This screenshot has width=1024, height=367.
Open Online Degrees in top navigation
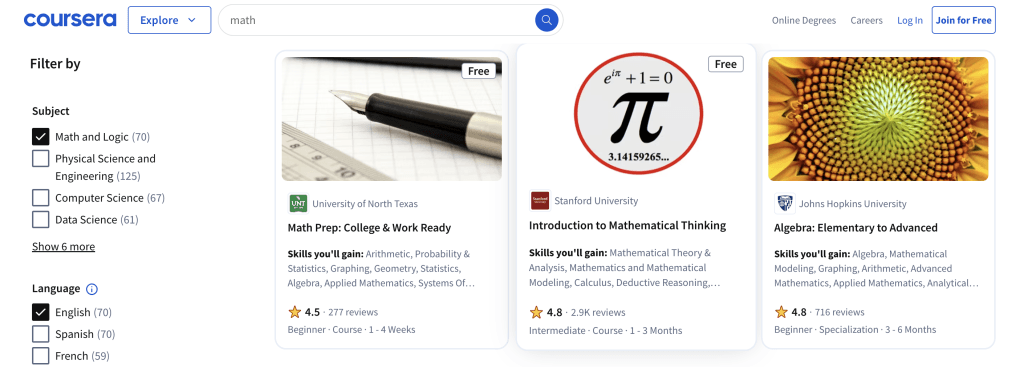point(804,20)
